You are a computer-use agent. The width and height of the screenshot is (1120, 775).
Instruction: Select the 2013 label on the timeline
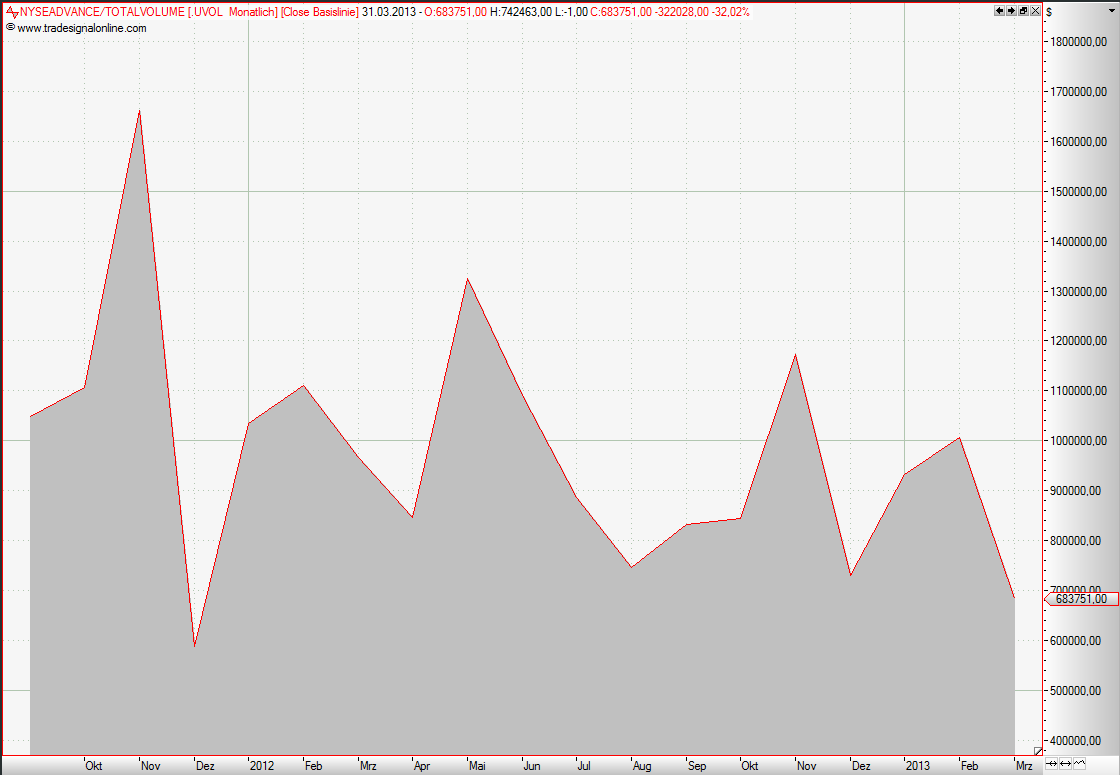tap(916, 765)
